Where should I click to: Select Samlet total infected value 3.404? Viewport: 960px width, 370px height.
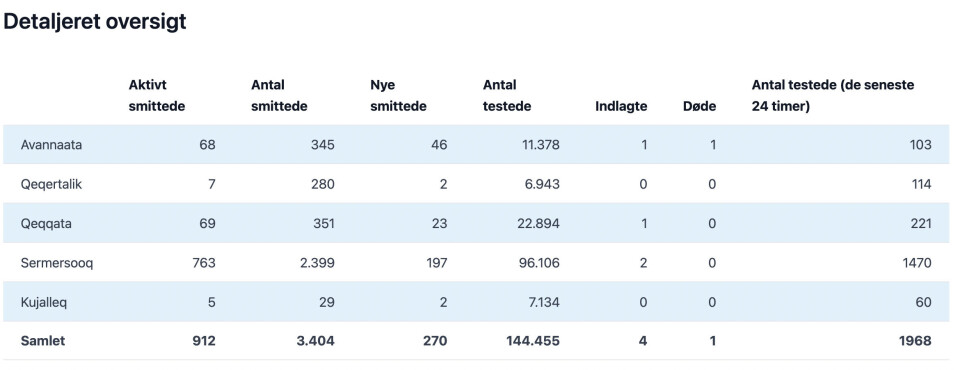316,341
